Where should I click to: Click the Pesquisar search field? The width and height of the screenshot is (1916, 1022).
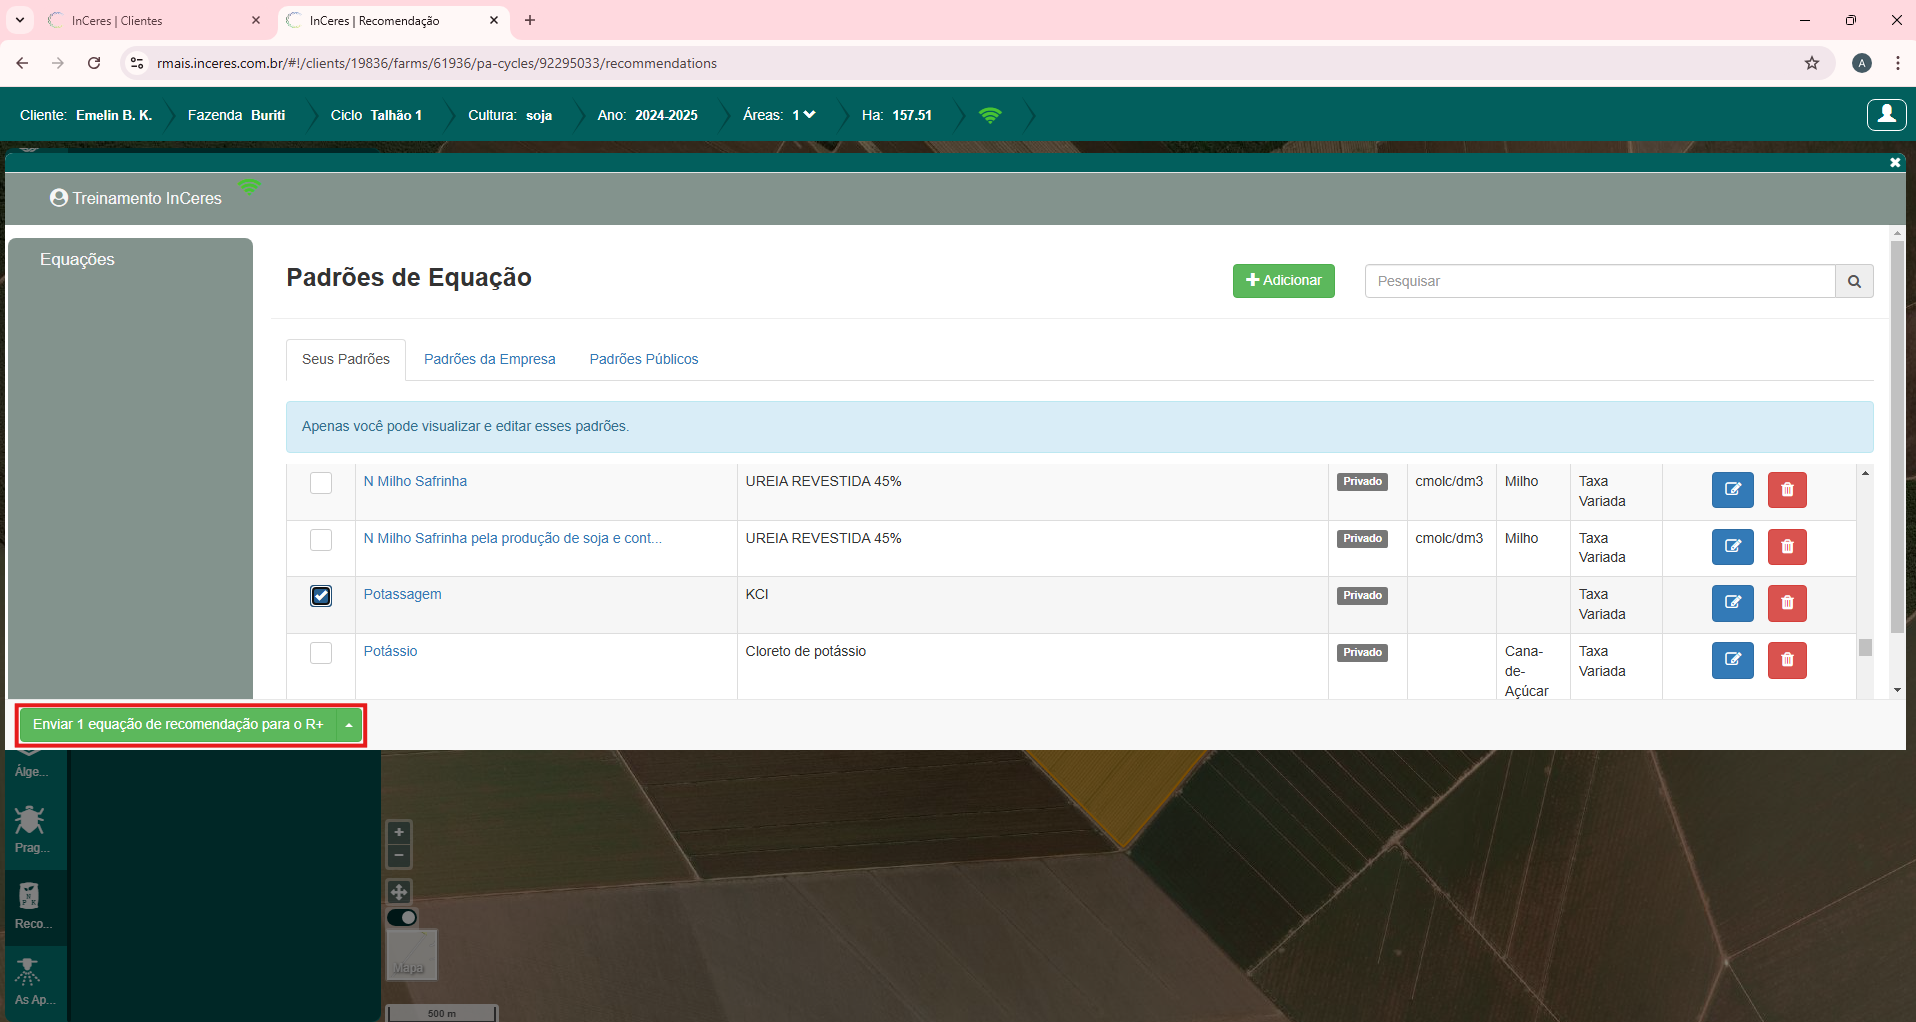point(1600,281)
